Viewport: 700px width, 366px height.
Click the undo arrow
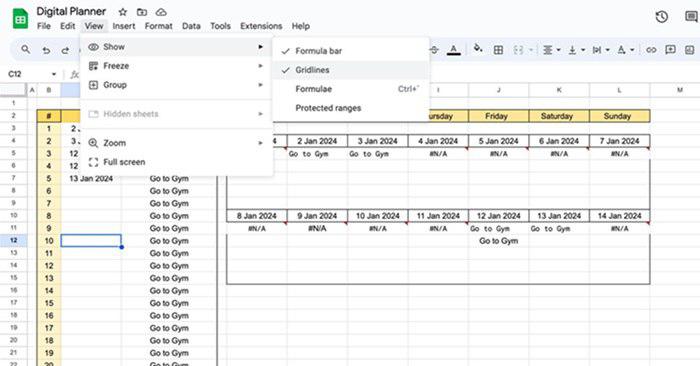click(46, 50)
